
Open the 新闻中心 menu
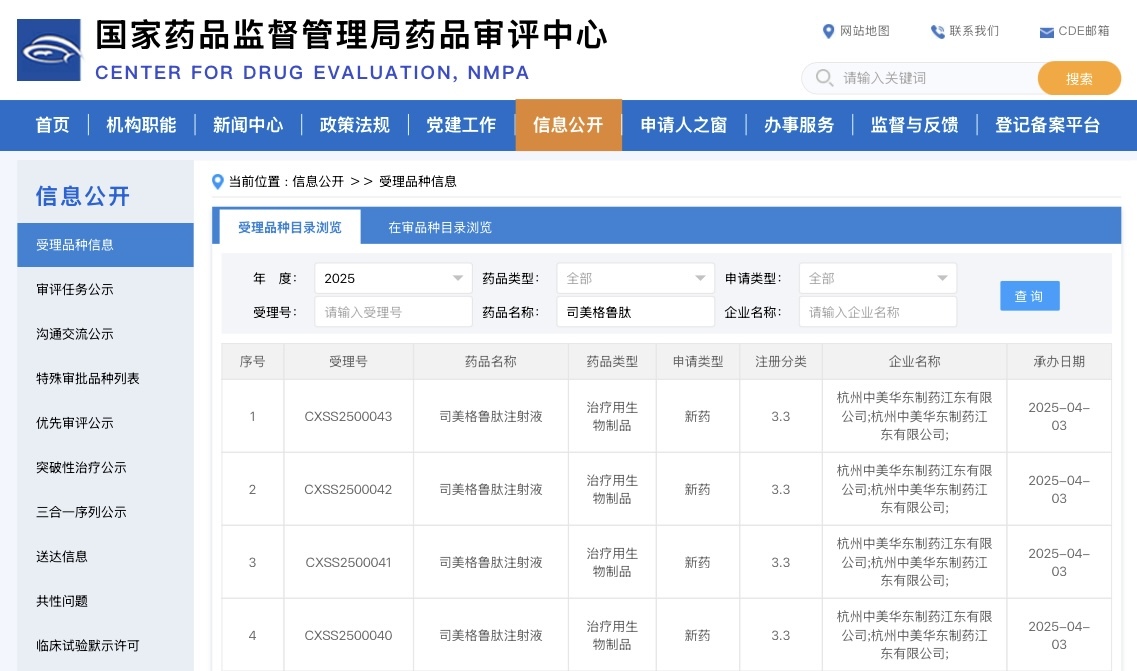point(248,125)
